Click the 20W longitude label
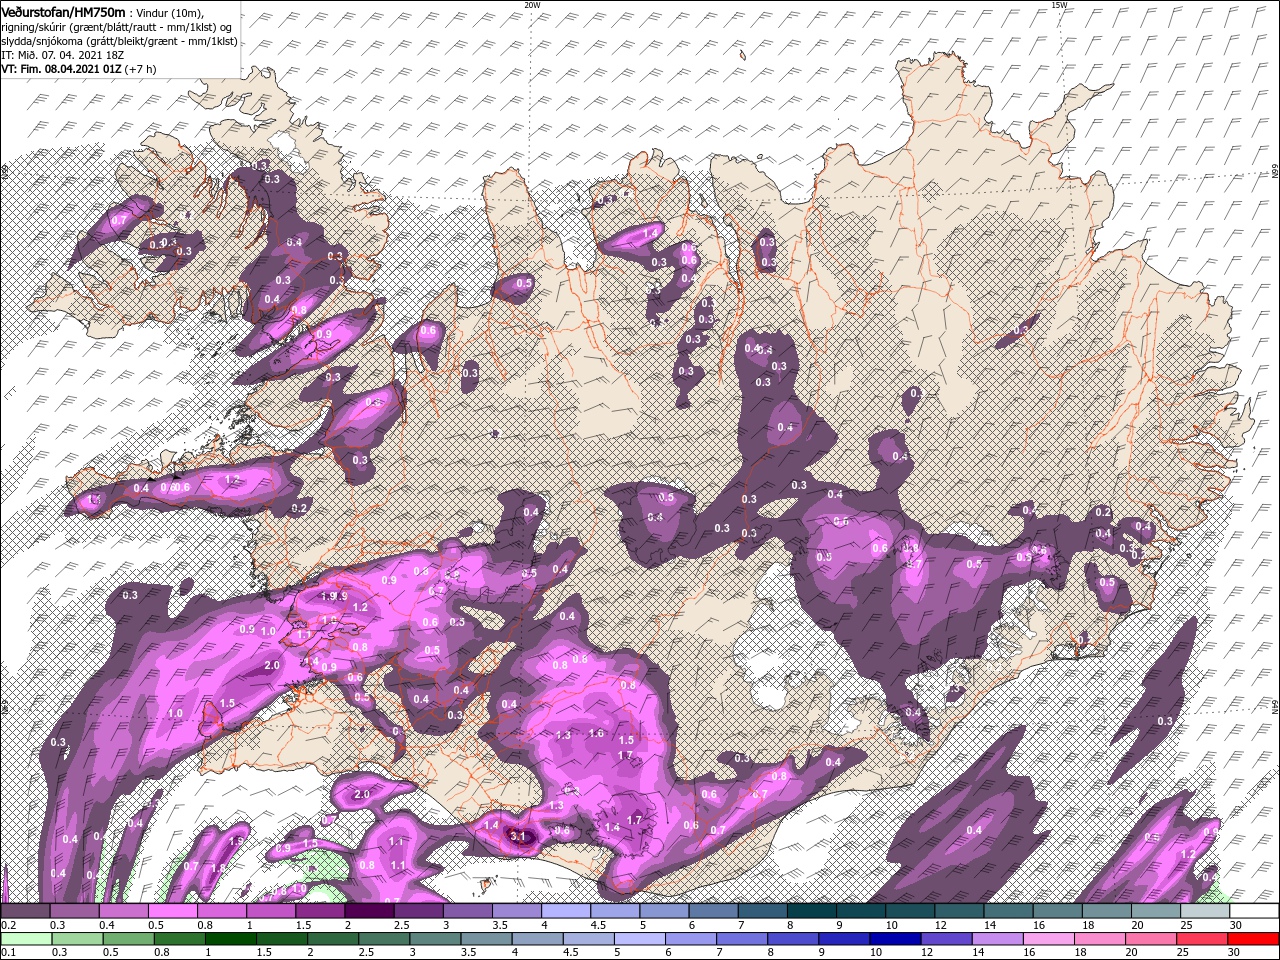 (532, 5)
